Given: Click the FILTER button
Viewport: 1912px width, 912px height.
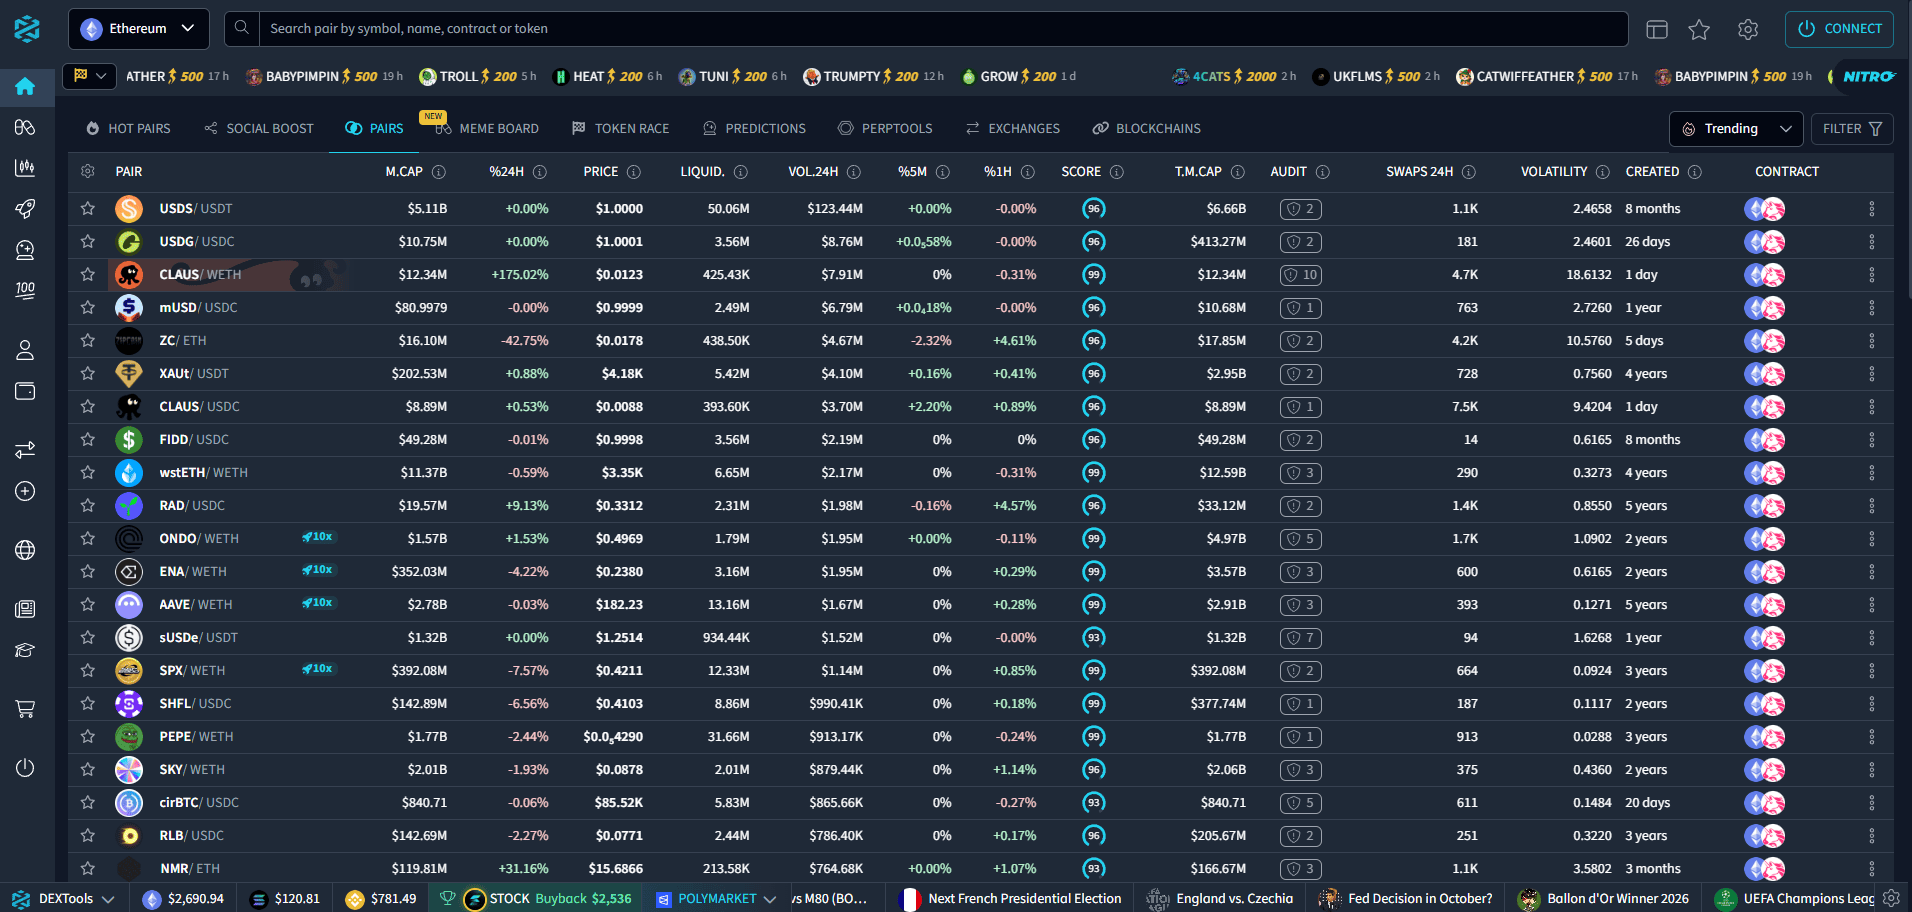Looking at the screenshot, I should pyautogui.click(x=1852, y=129).
